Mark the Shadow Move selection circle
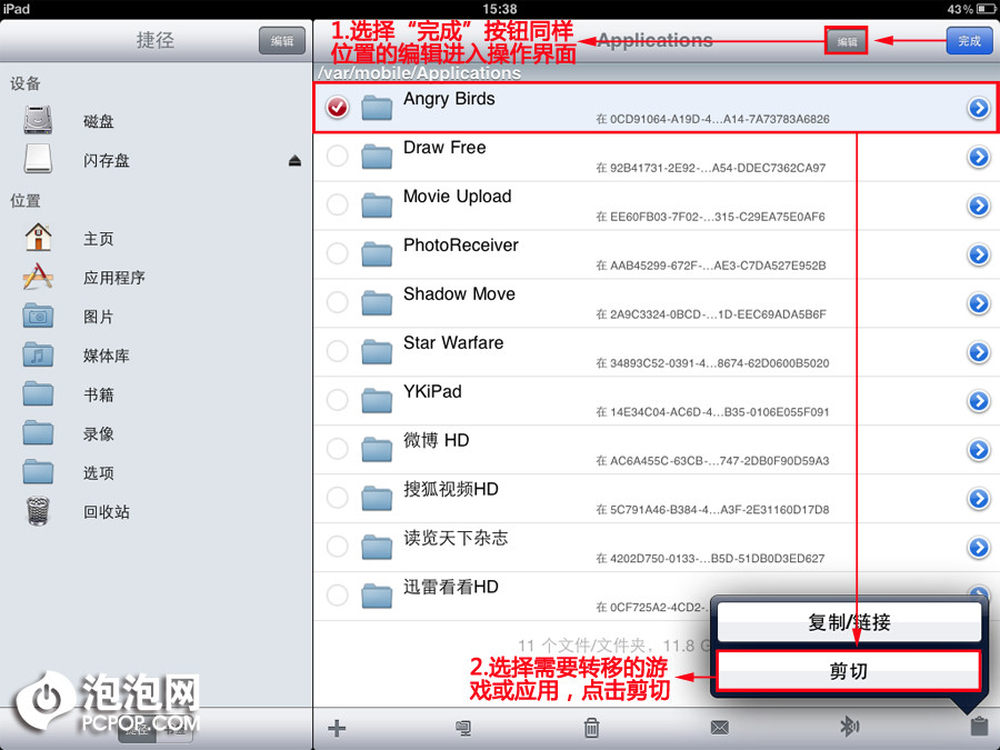The image size is (1000, 750). pos(337,302)
